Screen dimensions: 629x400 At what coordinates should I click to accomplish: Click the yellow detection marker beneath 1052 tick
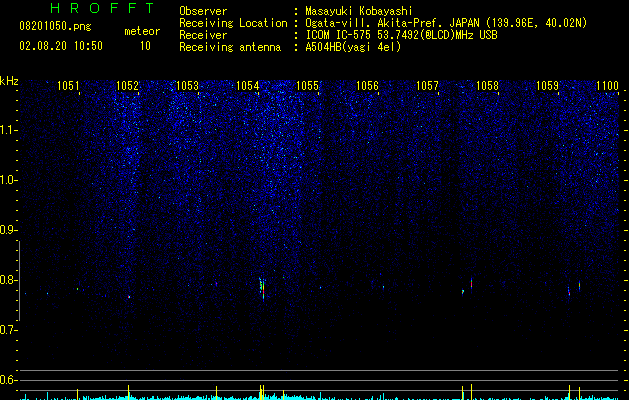pos(128,392)
